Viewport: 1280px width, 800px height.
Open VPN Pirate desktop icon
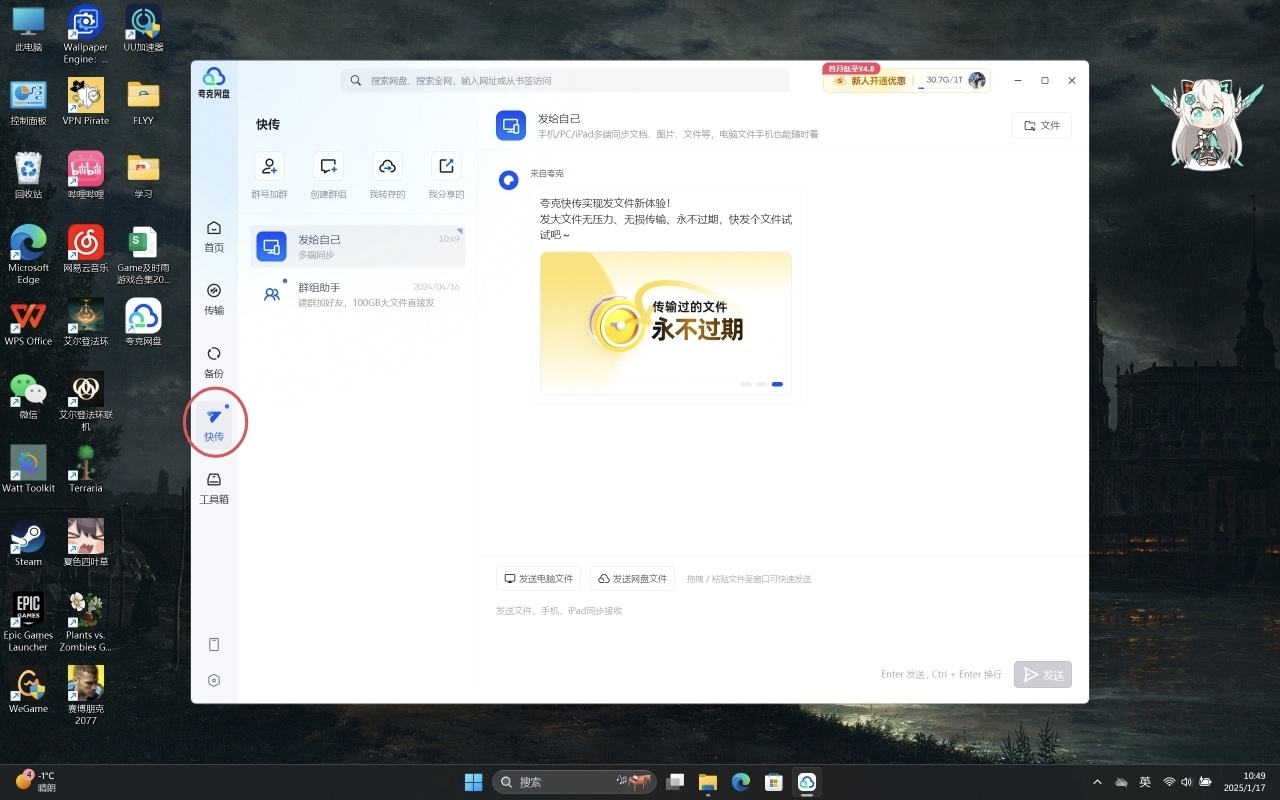pos(86,103)
